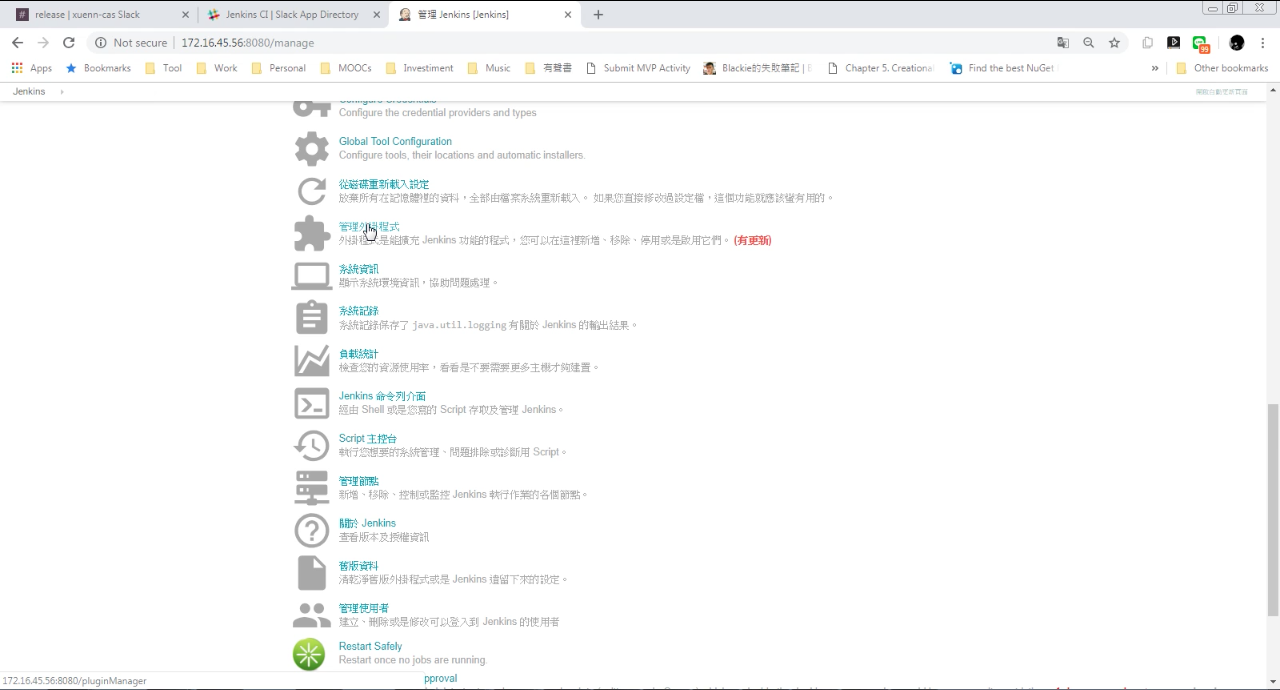Open the LINE extension with 99 badge
Screen dimensions: 1280x690
coord(1200,43)
